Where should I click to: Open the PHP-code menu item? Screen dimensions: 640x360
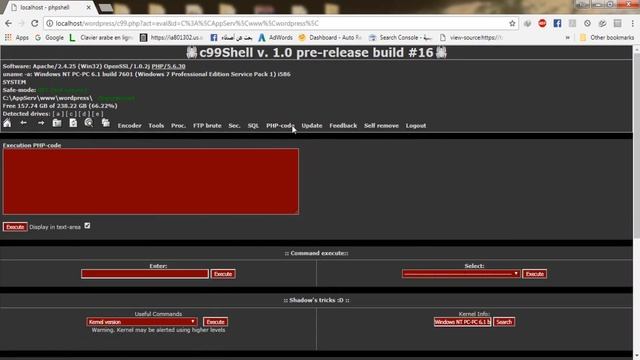coord(280,126)
